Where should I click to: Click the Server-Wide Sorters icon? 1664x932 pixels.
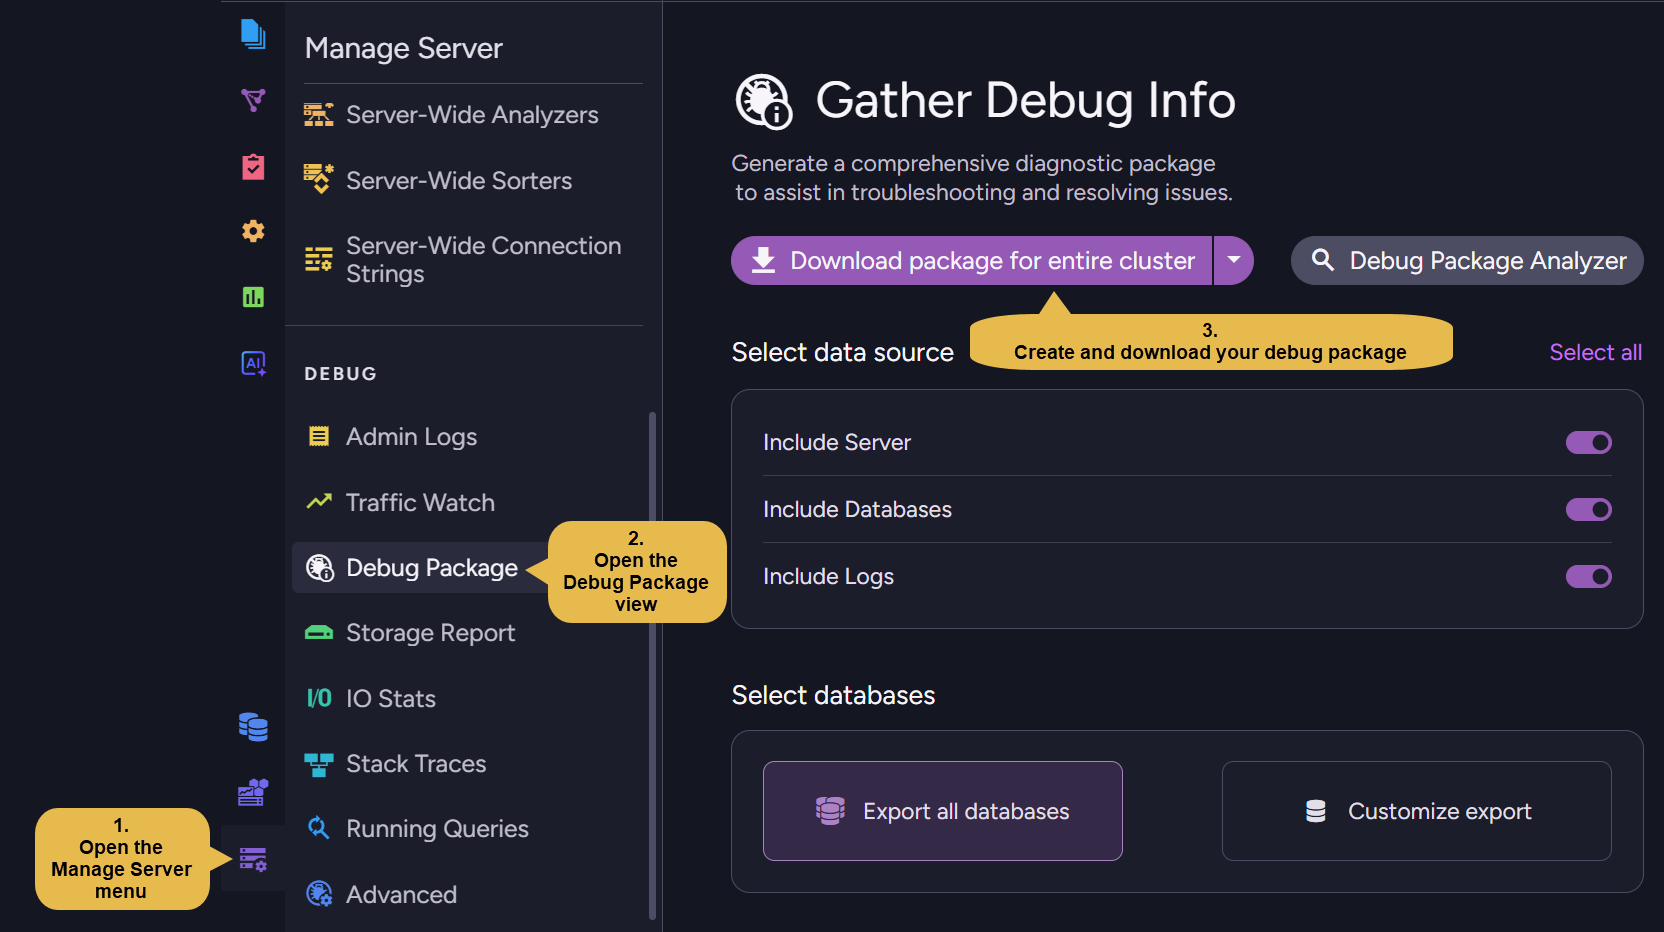319,179
